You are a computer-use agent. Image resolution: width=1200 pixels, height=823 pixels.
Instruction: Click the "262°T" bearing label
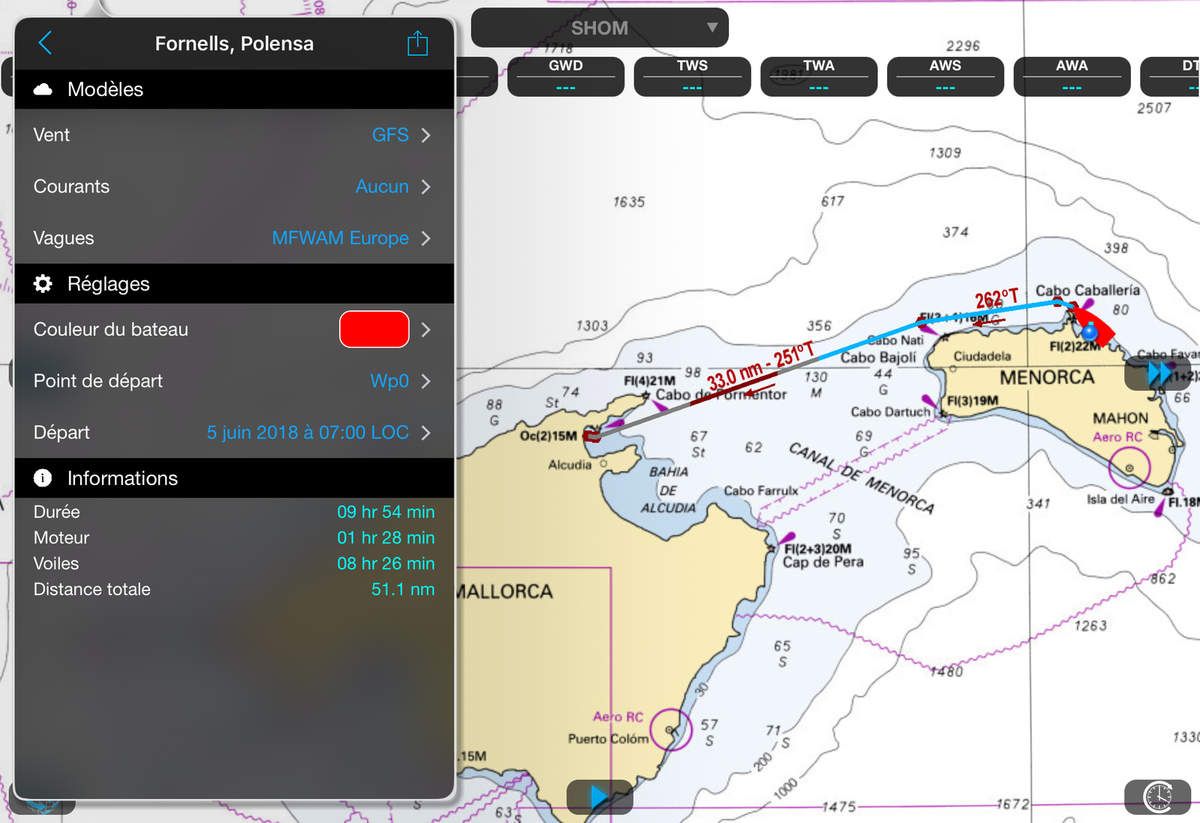[x=997, y=298]
